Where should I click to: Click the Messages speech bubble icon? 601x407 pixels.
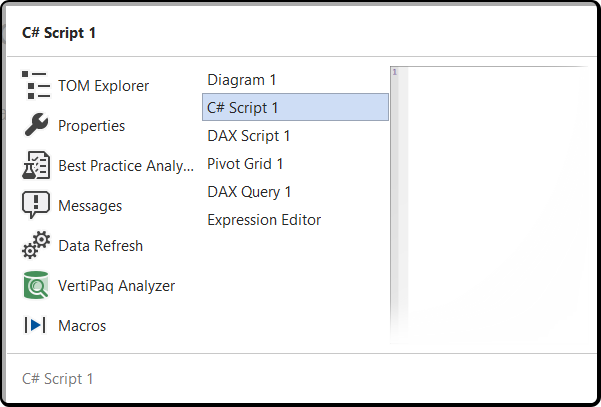click(x=36, y=205)
